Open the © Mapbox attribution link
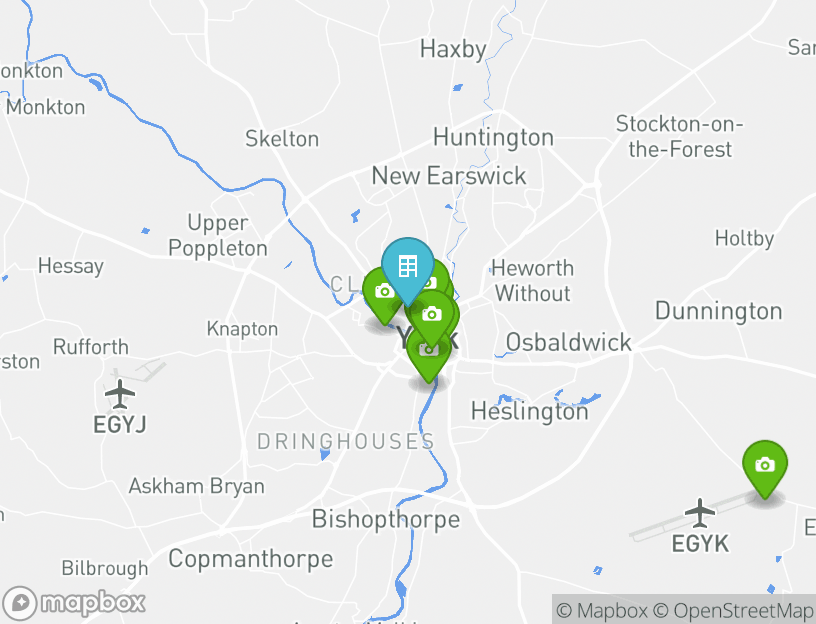The width and height of the screenshot is (816, 624). coord(602,610)
